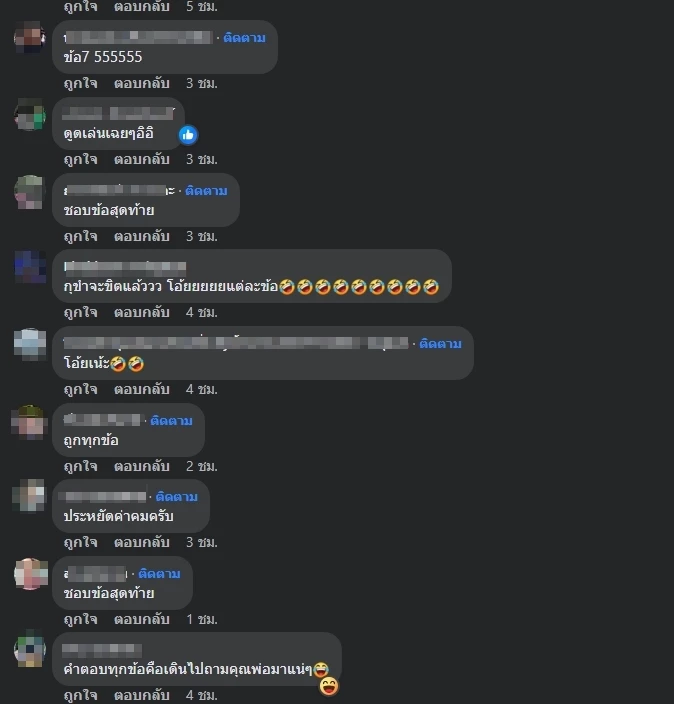Screen dimensions: 674x704
Task: Click the blue thumbs-up reaction icon
Action: click(x=188, y=135)
